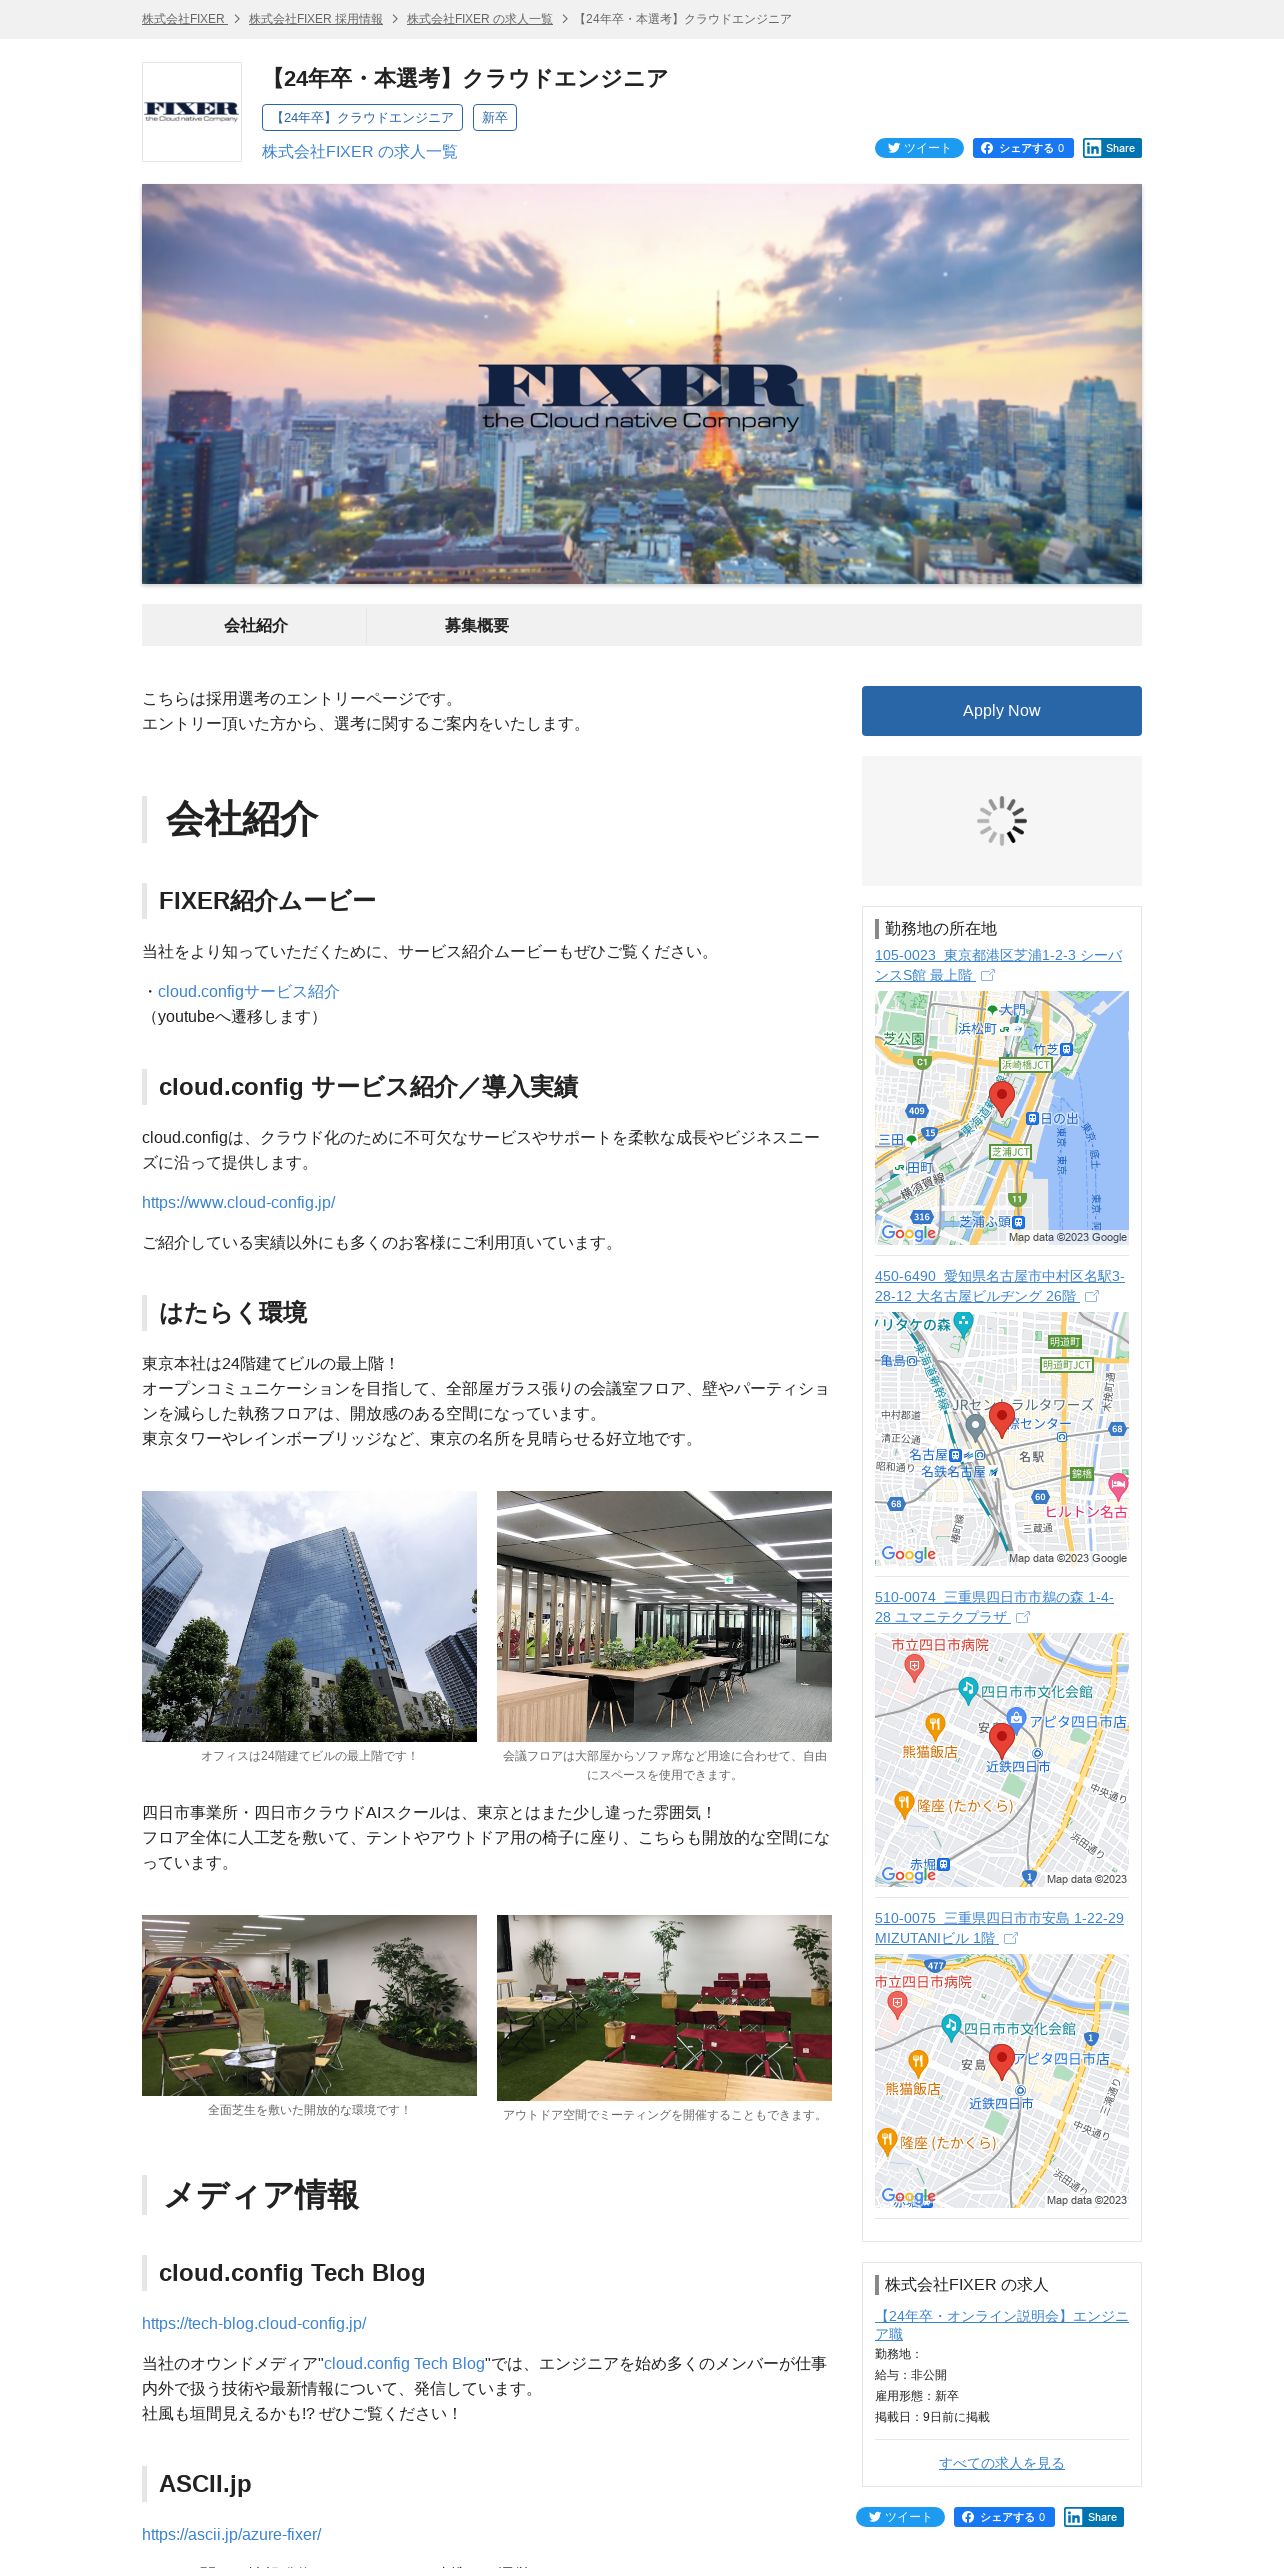1284x2568 pixels.
Task: Open inline cloud.config Tech Blog link
Action: pos(404,2364)
